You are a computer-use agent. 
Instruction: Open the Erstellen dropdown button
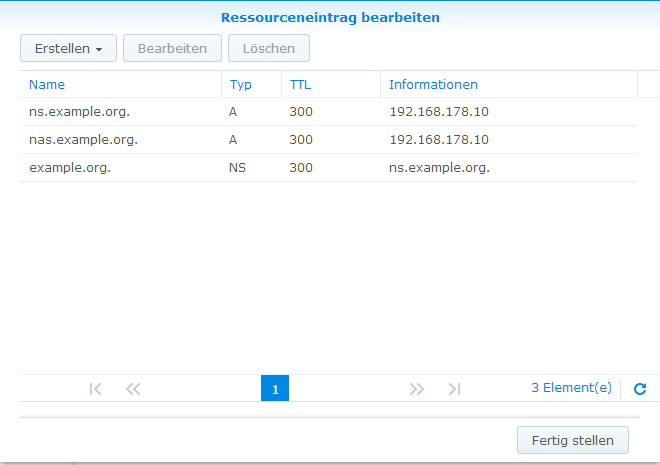(68, 48)
